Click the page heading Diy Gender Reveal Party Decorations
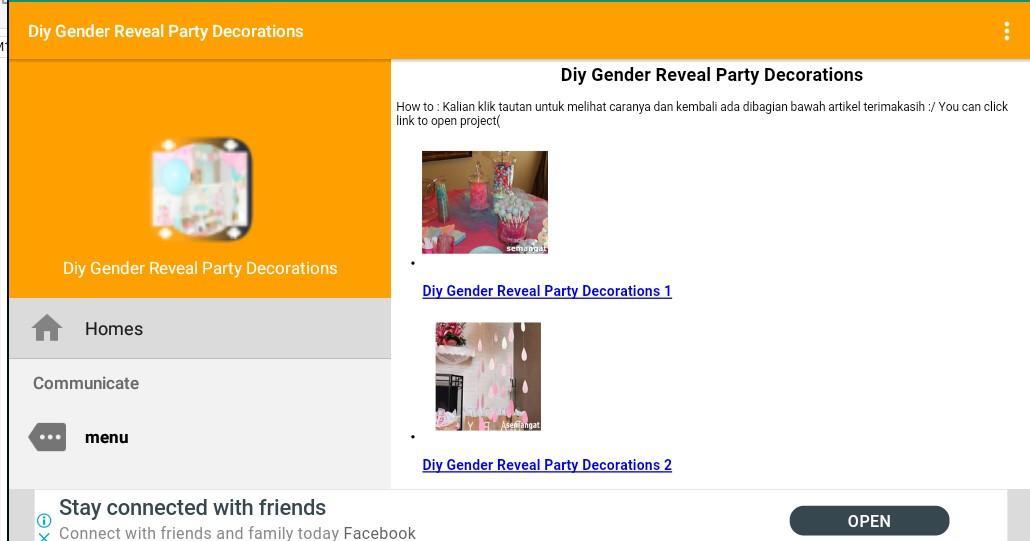 [711, 75]
